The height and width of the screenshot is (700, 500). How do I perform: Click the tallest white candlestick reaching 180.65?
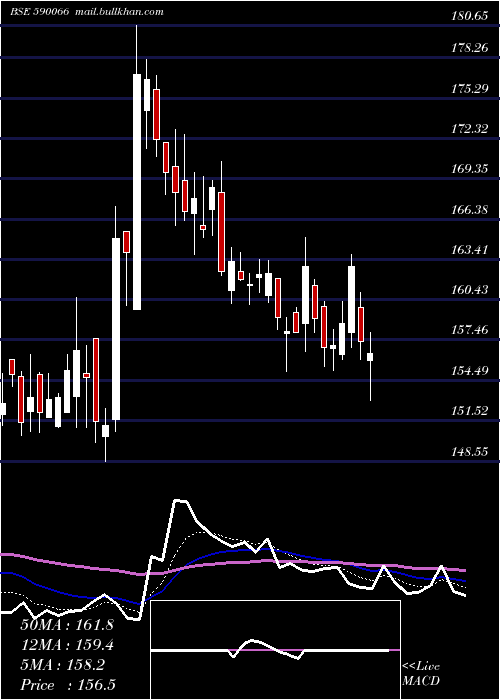point(137,168)
